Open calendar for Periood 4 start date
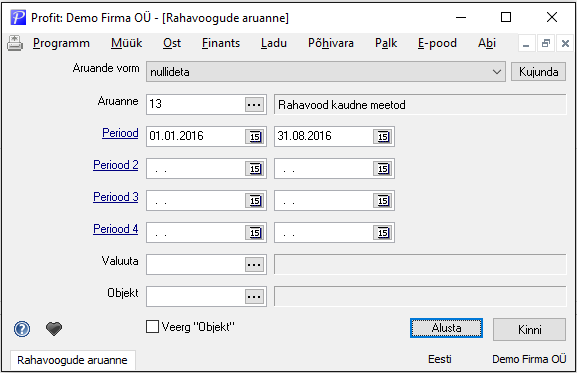 pos(255,233)
